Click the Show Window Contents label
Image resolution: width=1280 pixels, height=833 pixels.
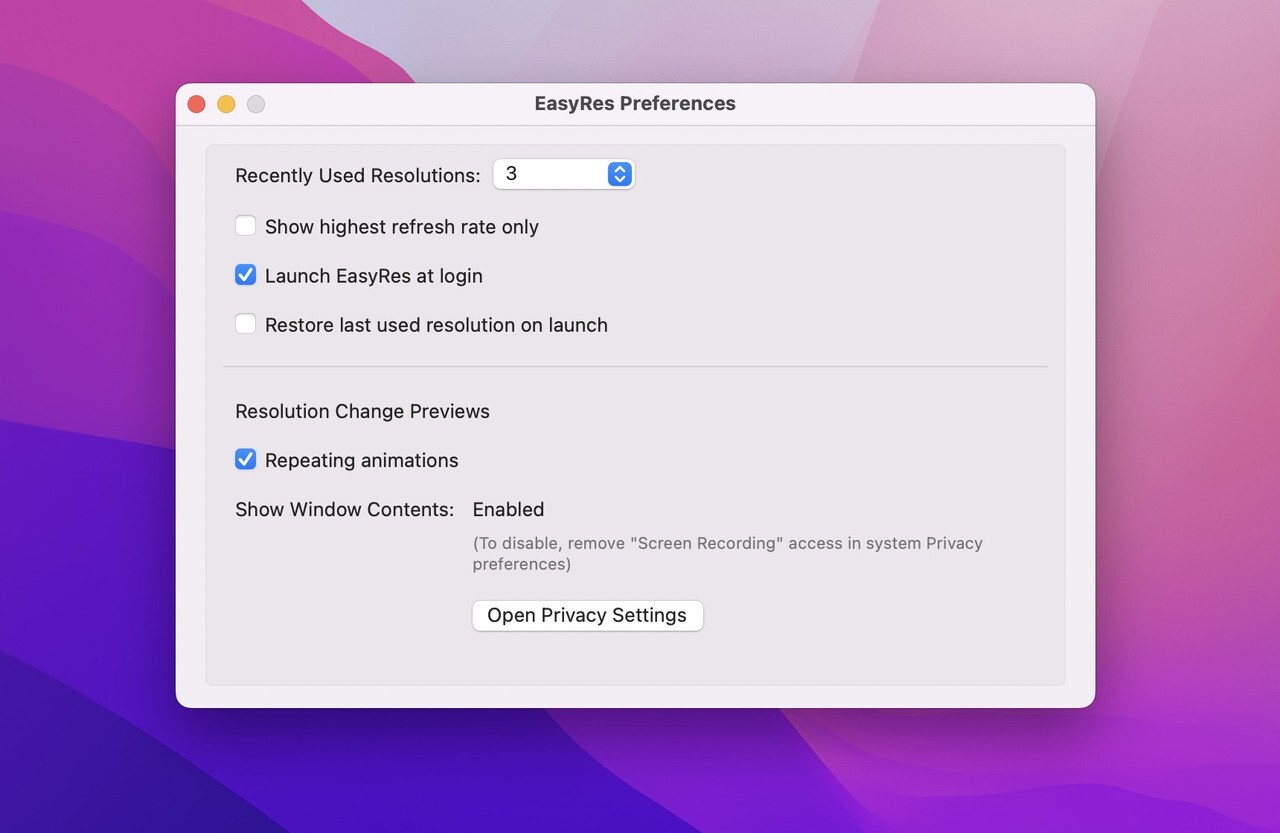coord(344,509)
